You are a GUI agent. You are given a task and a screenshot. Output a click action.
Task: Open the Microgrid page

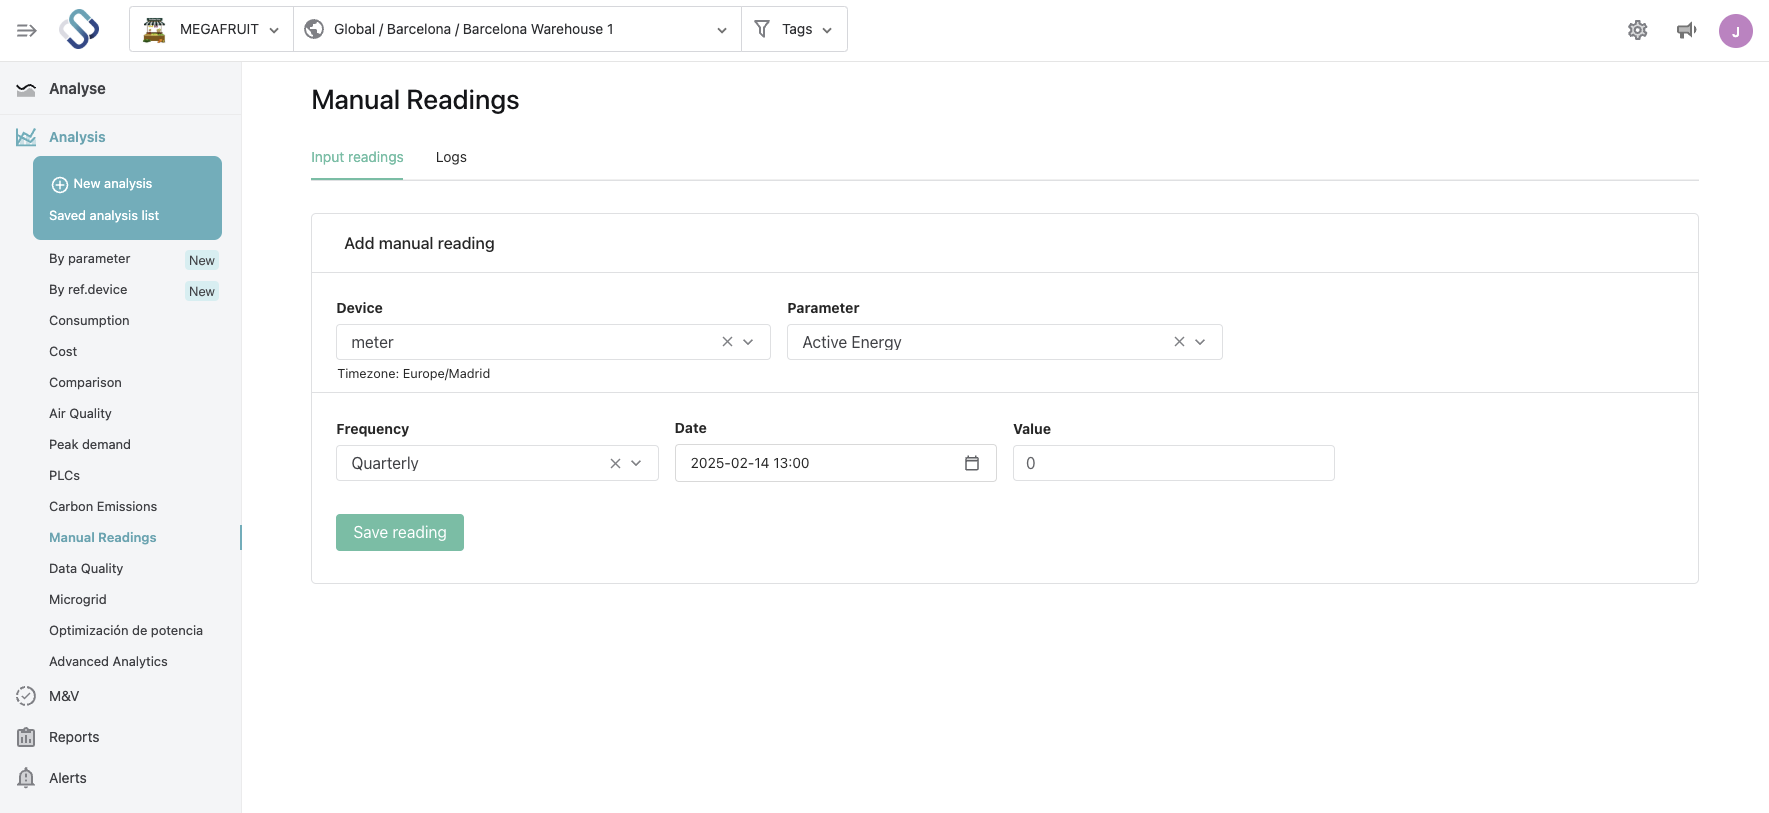pyautogui.click(x=78, y=600)
